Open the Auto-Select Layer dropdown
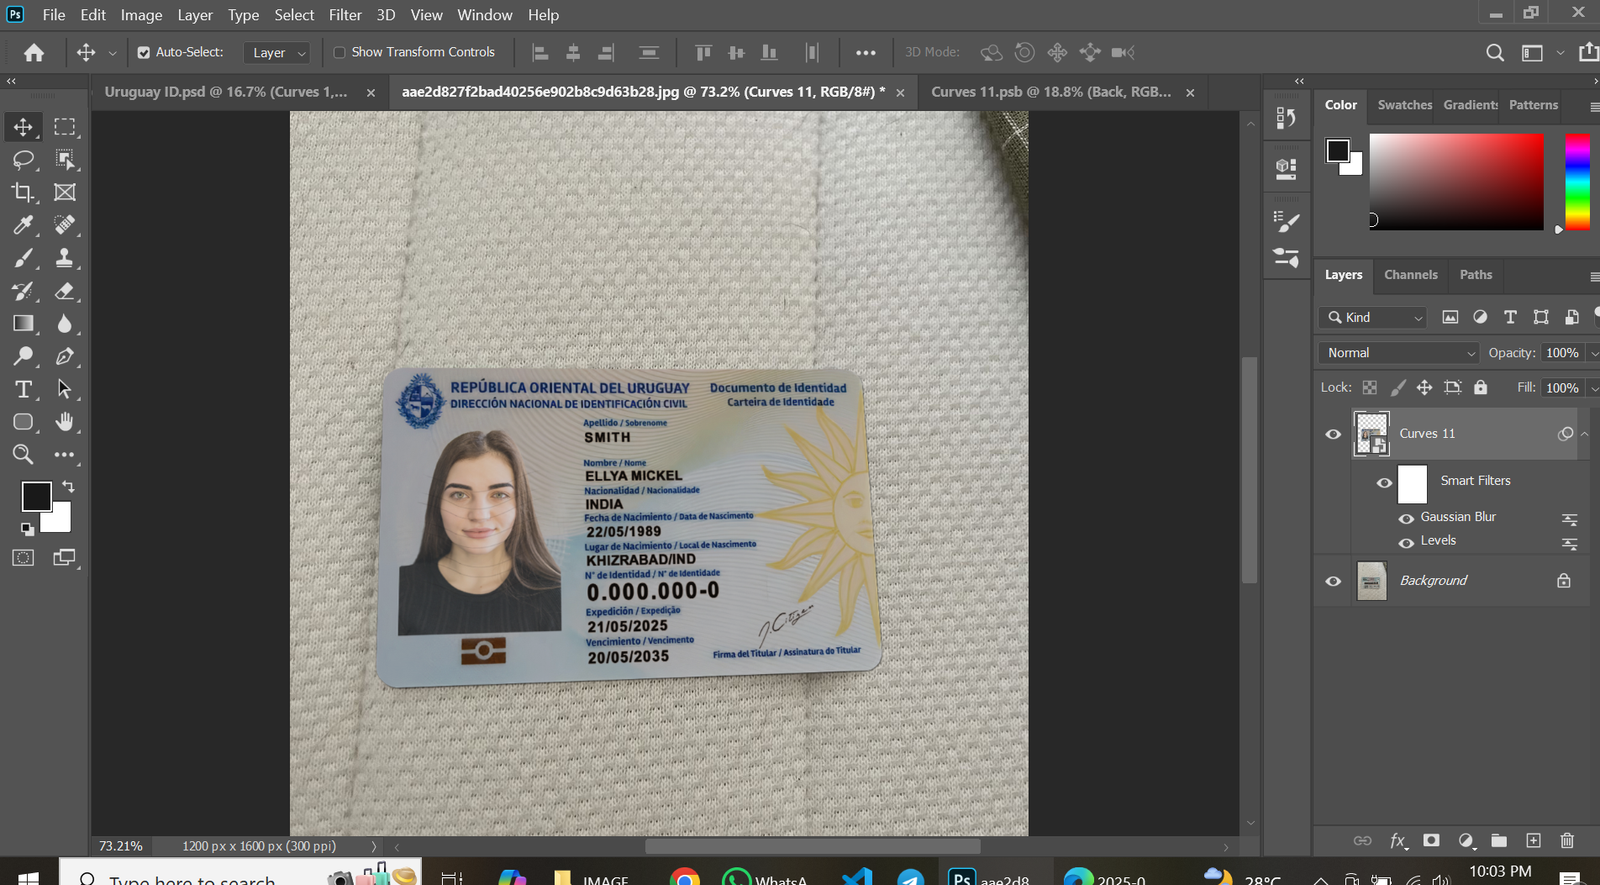Screen dimensions: 1600x885 276,53
